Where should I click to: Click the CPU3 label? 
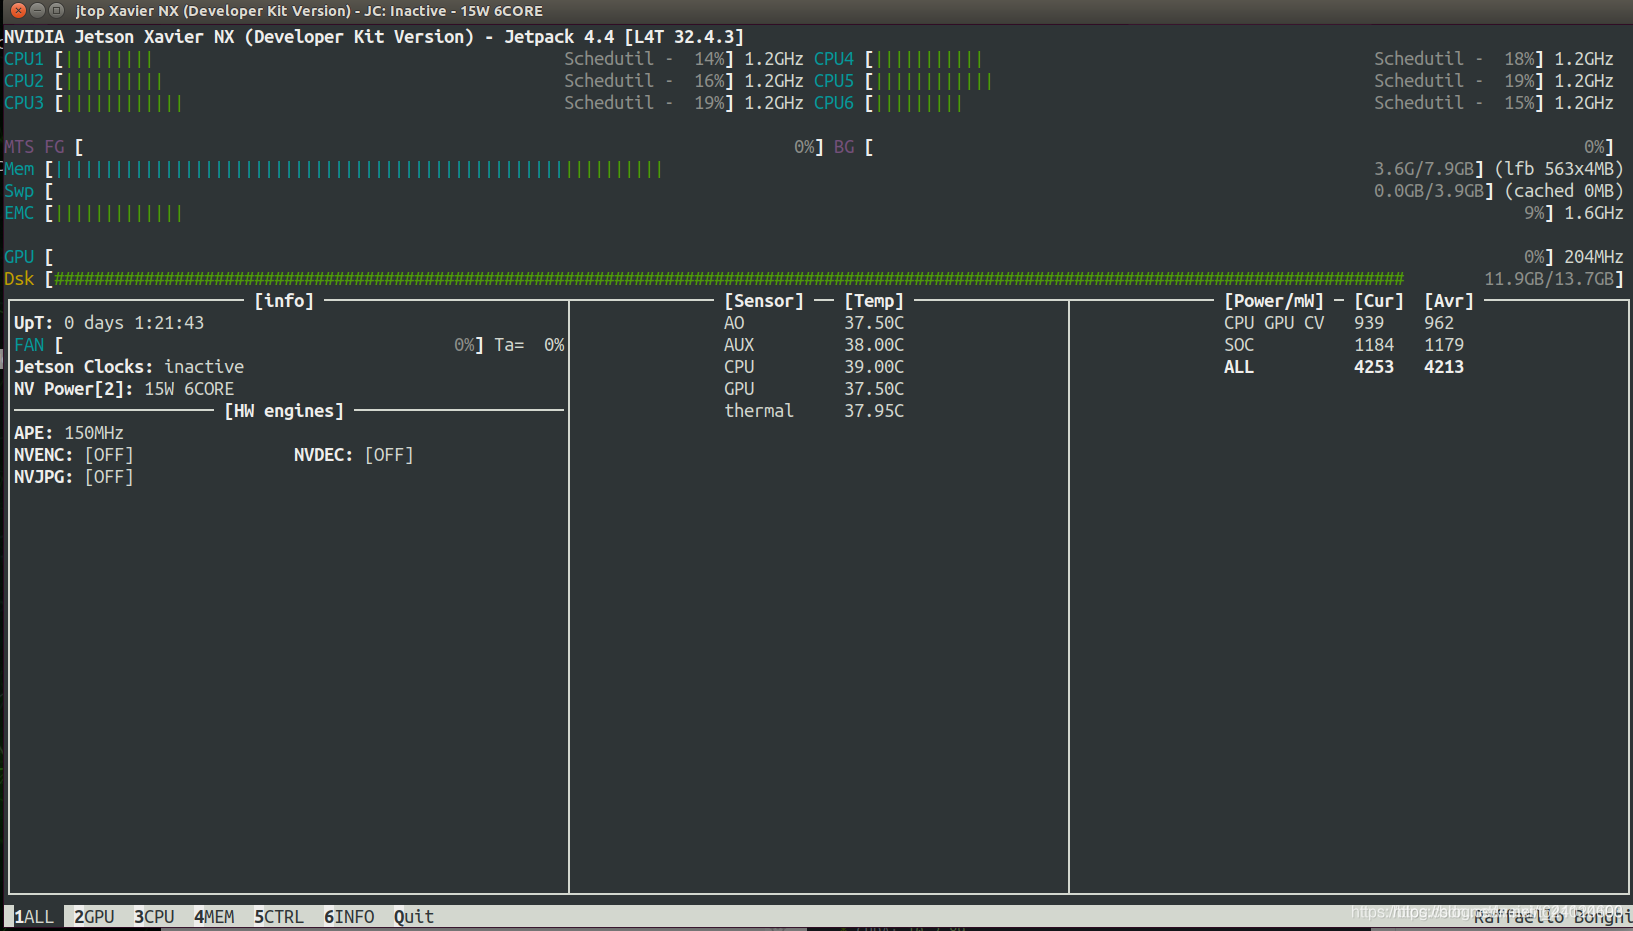tap(24, 103)
